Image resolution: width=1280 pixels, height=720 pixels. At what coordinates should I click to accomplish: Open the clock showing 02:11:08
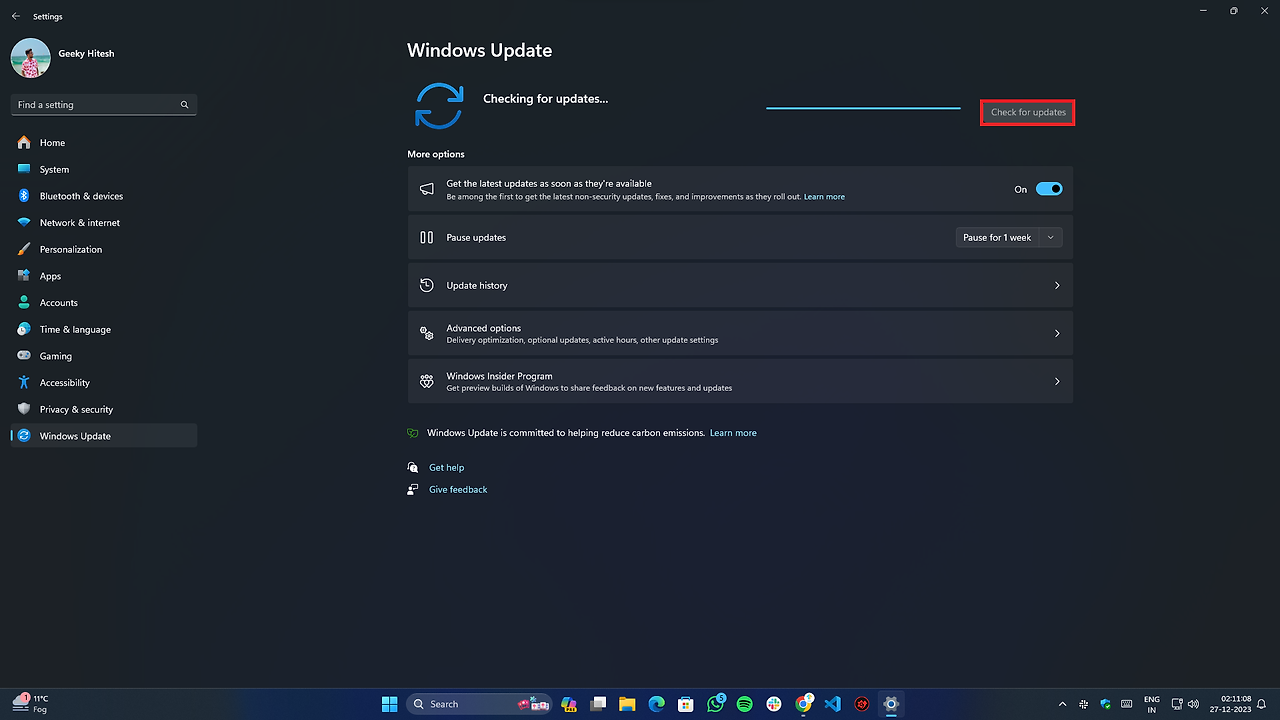[x=1231, y=704]
